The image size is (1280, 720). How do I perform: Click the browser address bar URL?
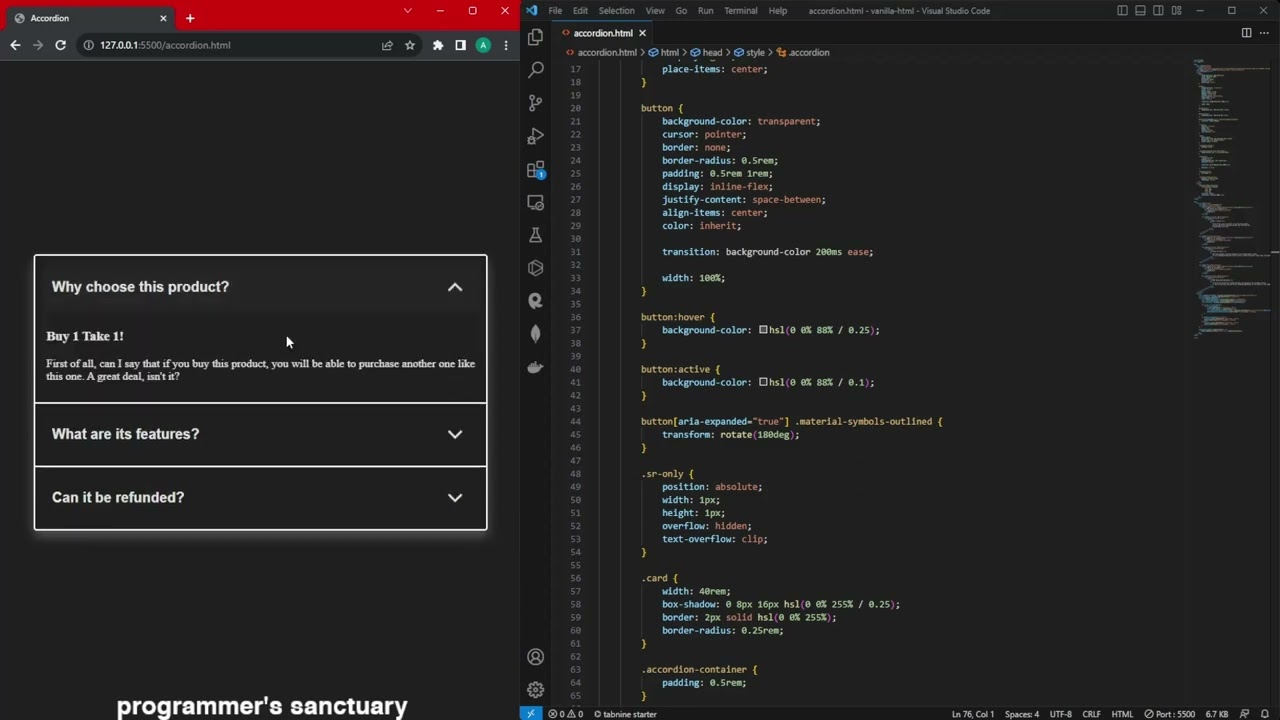165,45
